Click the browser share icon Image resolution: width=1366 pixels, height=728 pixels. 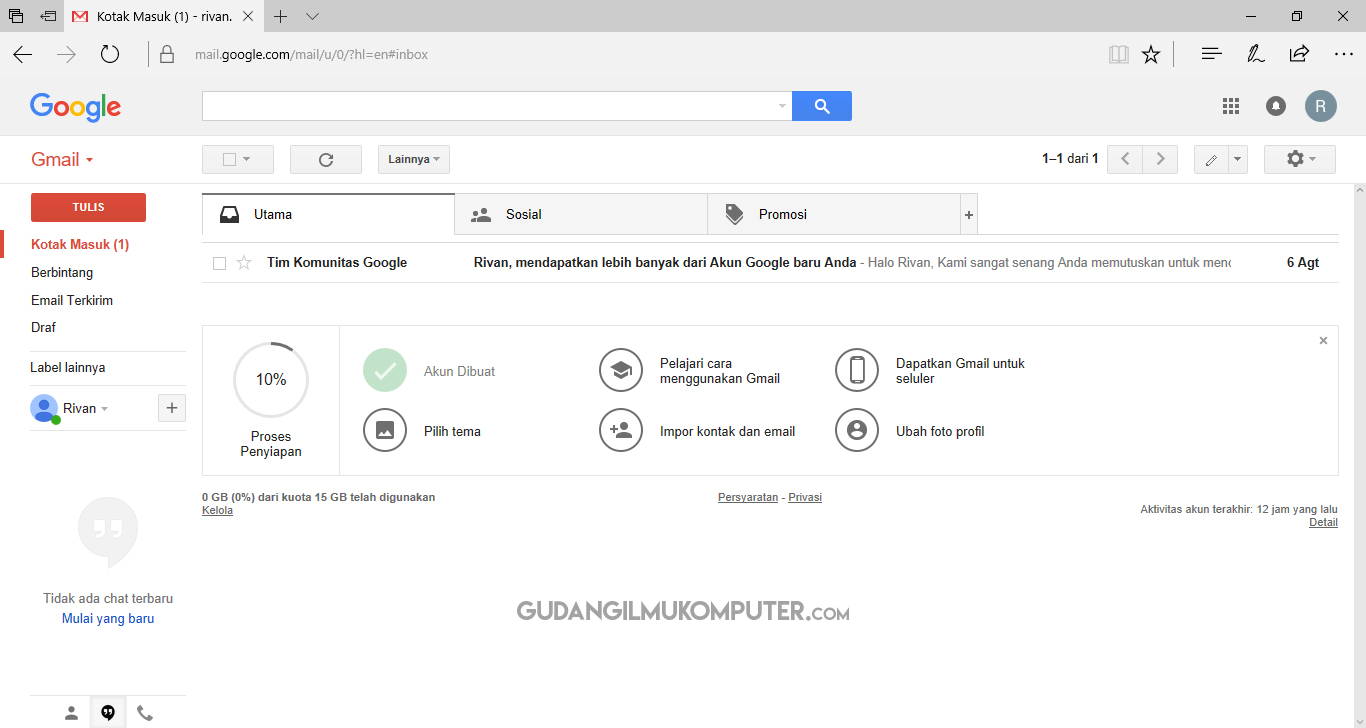(1299, 54)
